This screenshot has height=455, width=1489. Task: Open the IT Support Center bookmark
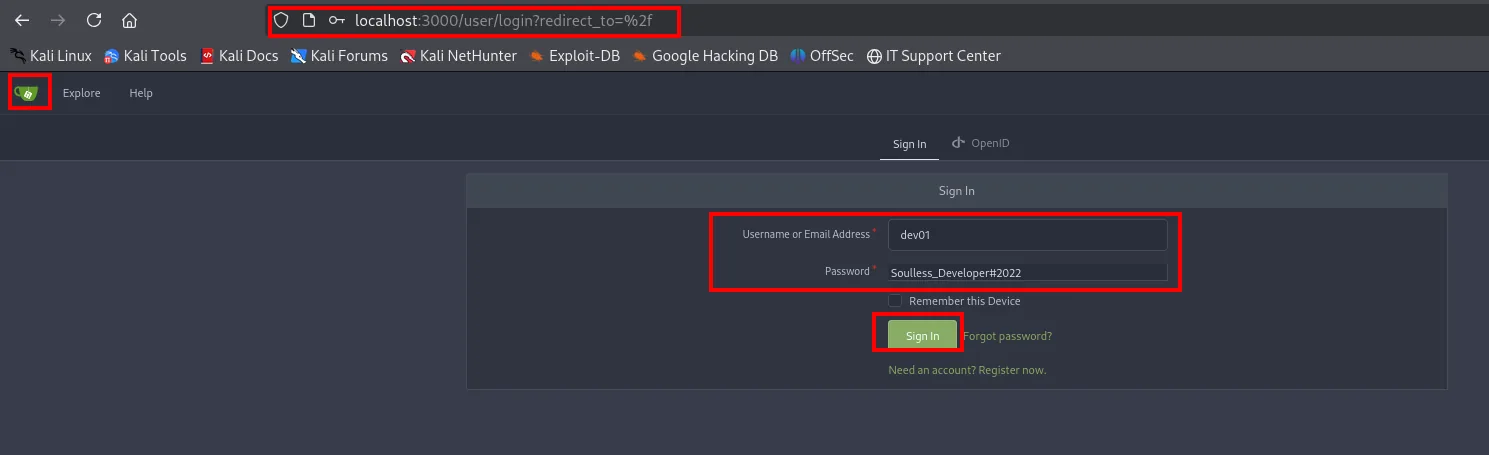[x=934, y=56]
